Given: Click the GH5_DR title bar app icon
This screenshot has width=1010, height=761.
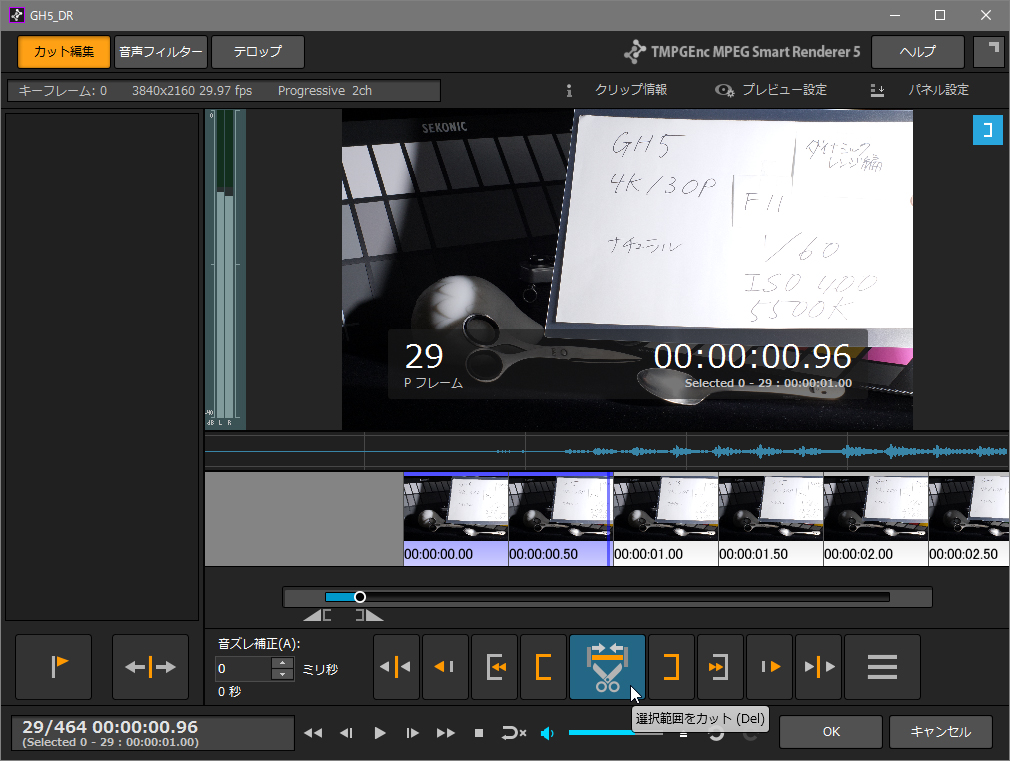Looking at the screenshot, I should click(17, 15).
